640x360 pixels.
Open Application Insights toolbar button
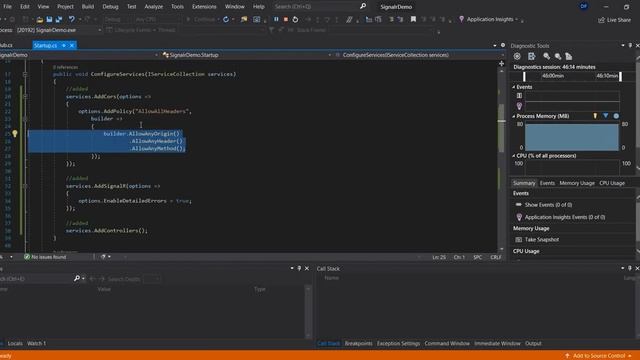pyautogui.click(x=489, y=19)
